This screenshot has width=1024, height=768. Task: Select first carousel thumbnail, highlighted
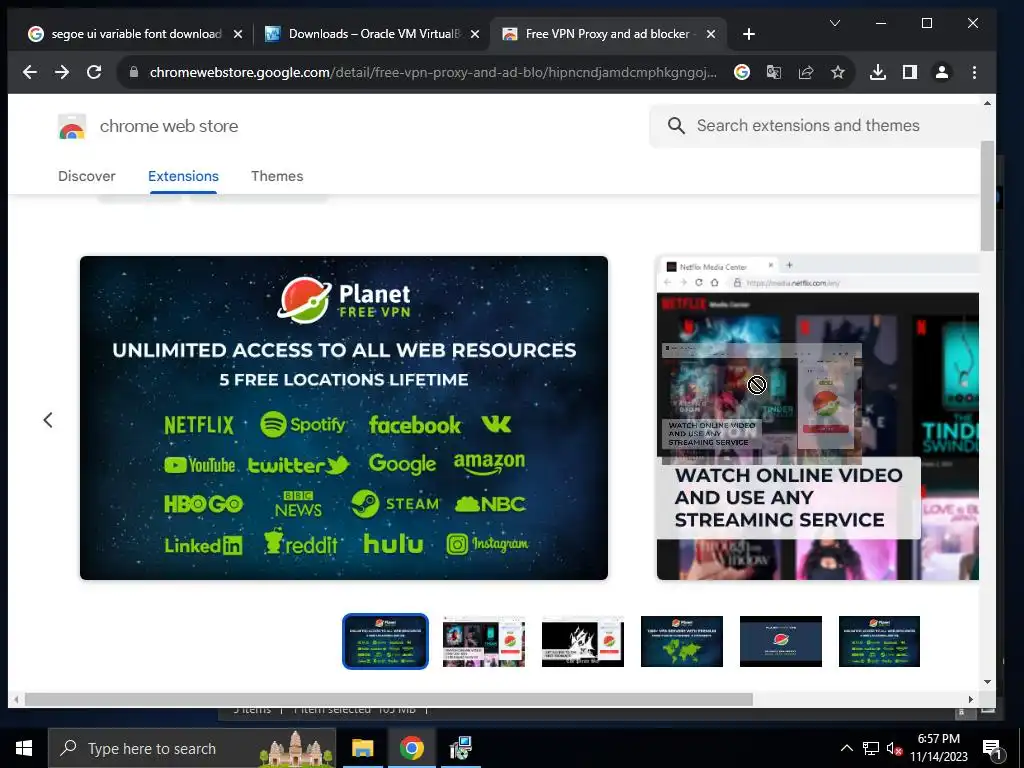point(385,641)
